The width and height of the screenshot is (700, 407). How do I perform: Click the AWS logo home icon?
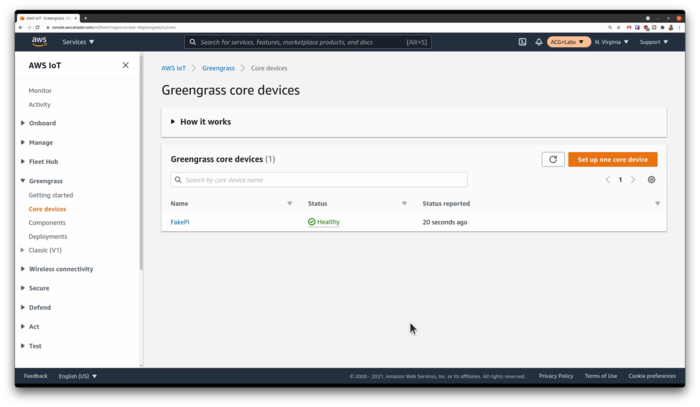(x=39, y=42)
